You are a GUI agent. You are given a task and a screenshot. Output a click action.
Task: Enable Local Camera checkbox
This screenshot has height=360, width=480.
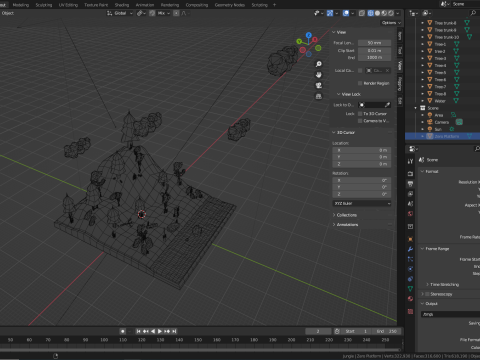(x=360, y=71)
